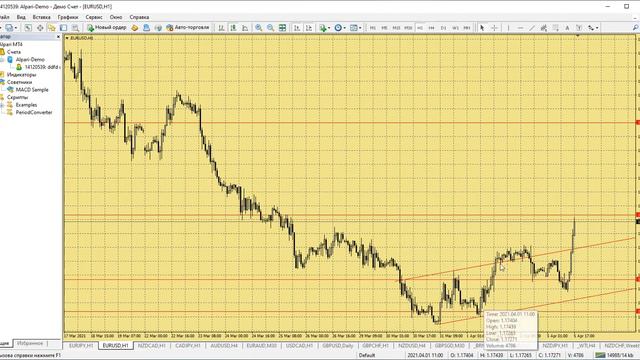The width and height of the screenshot is (640, 360).
Task: Select the horizontal line drawing tool
Action: [520, 28]
